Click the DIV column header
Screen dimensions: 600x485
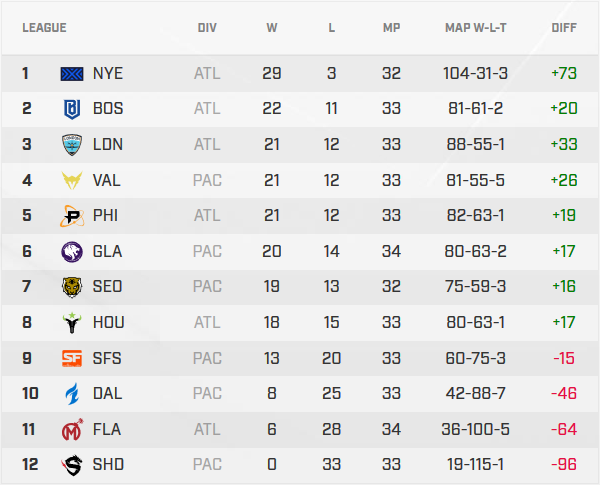pos(207,27)
